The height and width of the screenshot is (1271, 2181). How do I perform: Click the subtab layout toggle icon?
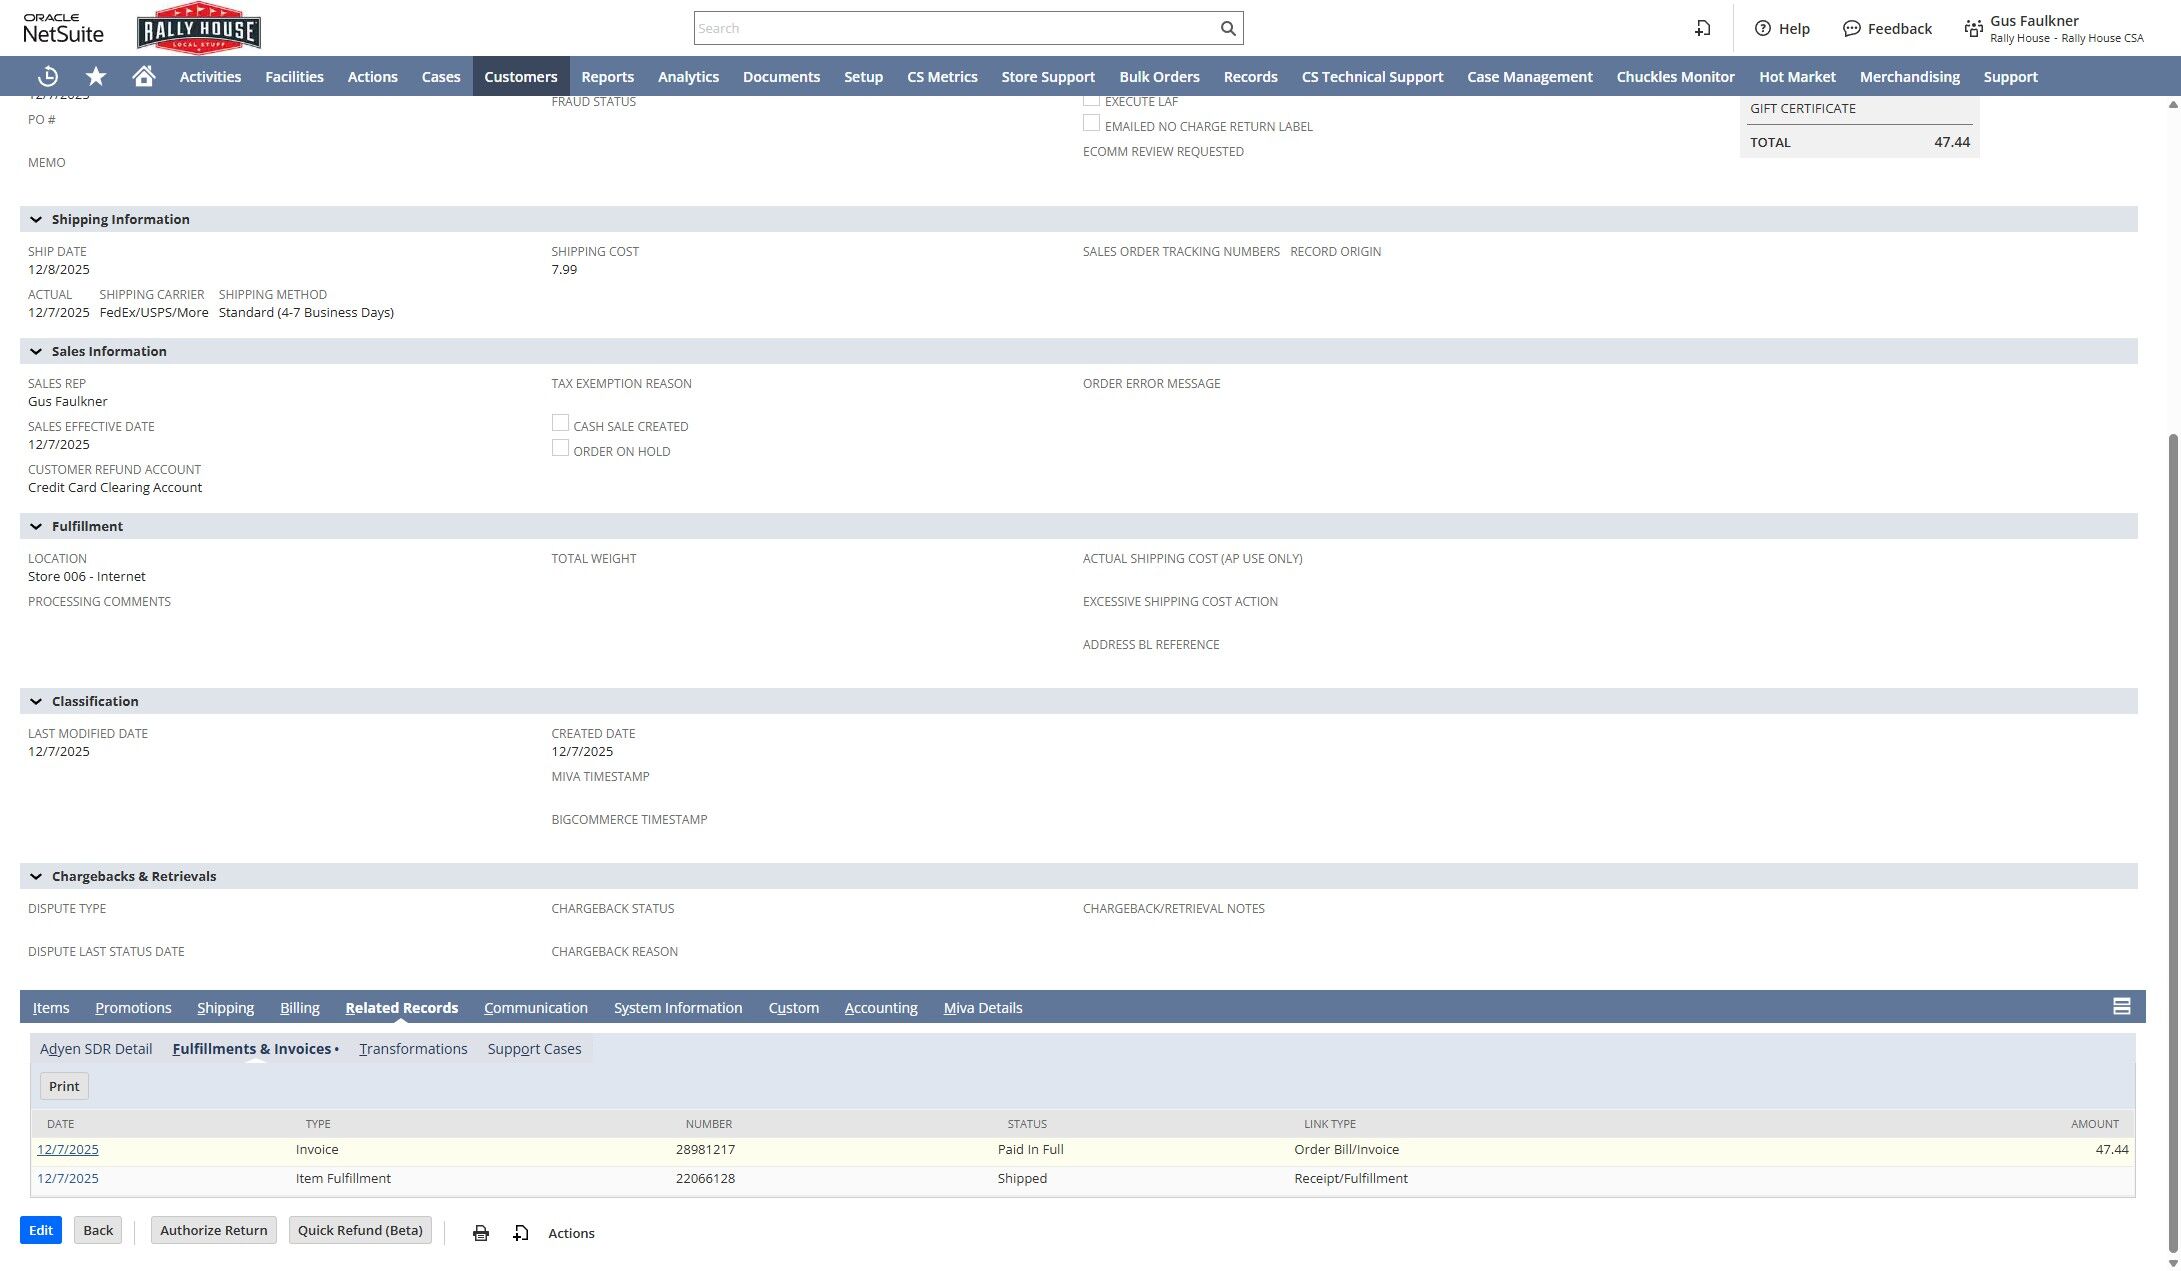click(2121, 1007)
